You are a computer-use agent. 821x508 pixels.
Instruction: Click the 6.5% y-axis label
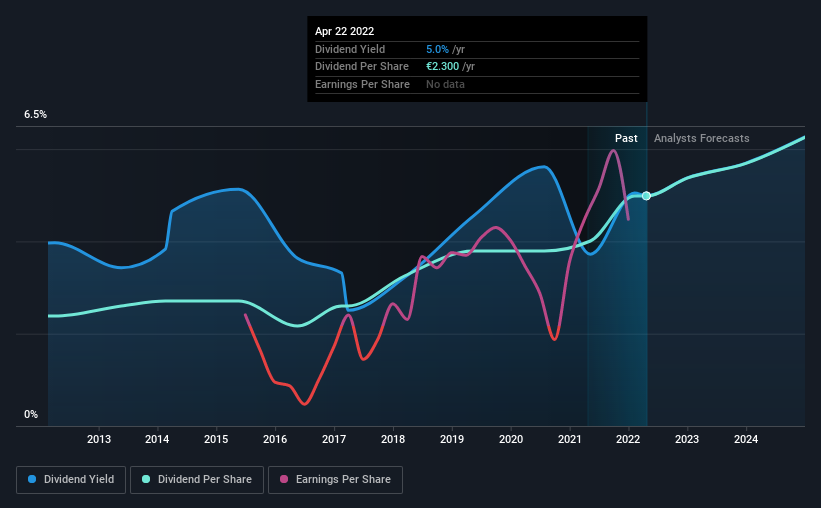(x=36, y=115)
